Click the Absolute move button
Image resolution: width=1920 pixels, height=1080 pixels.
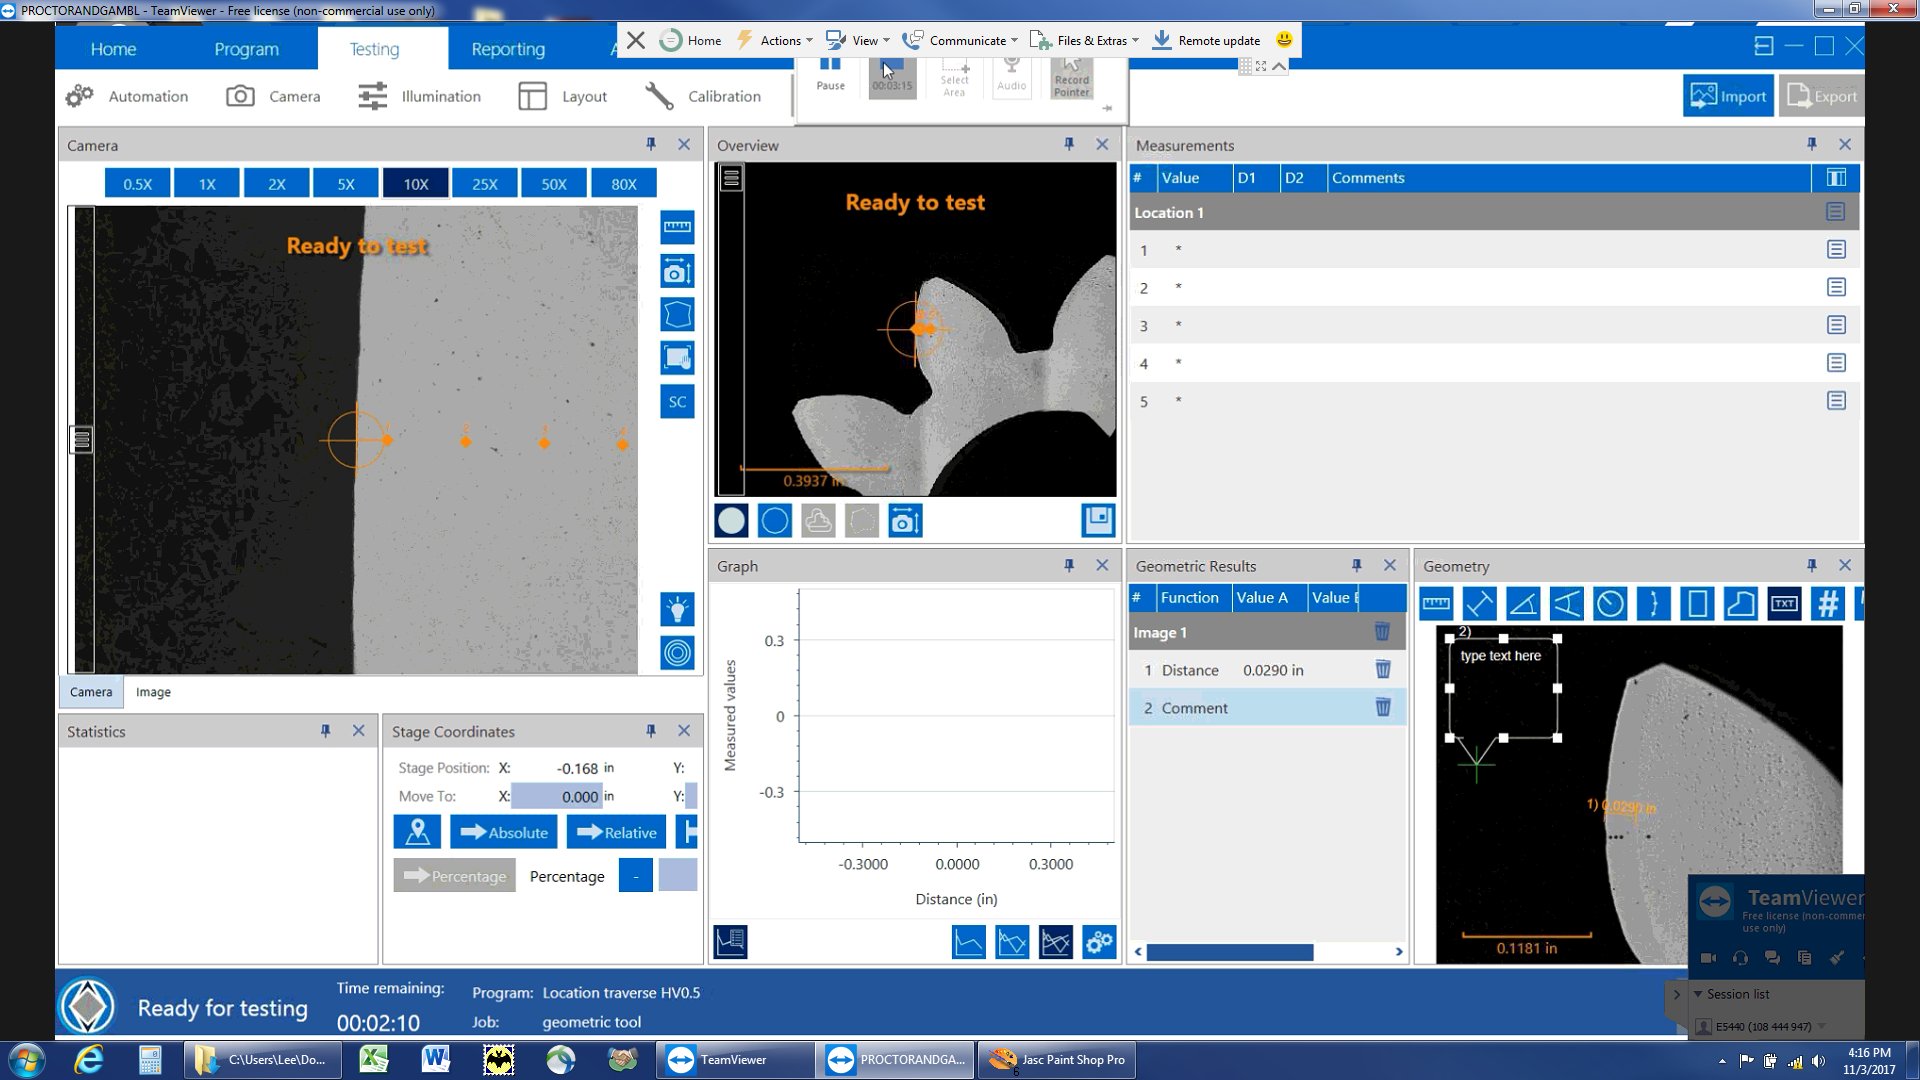coord(504,832)
